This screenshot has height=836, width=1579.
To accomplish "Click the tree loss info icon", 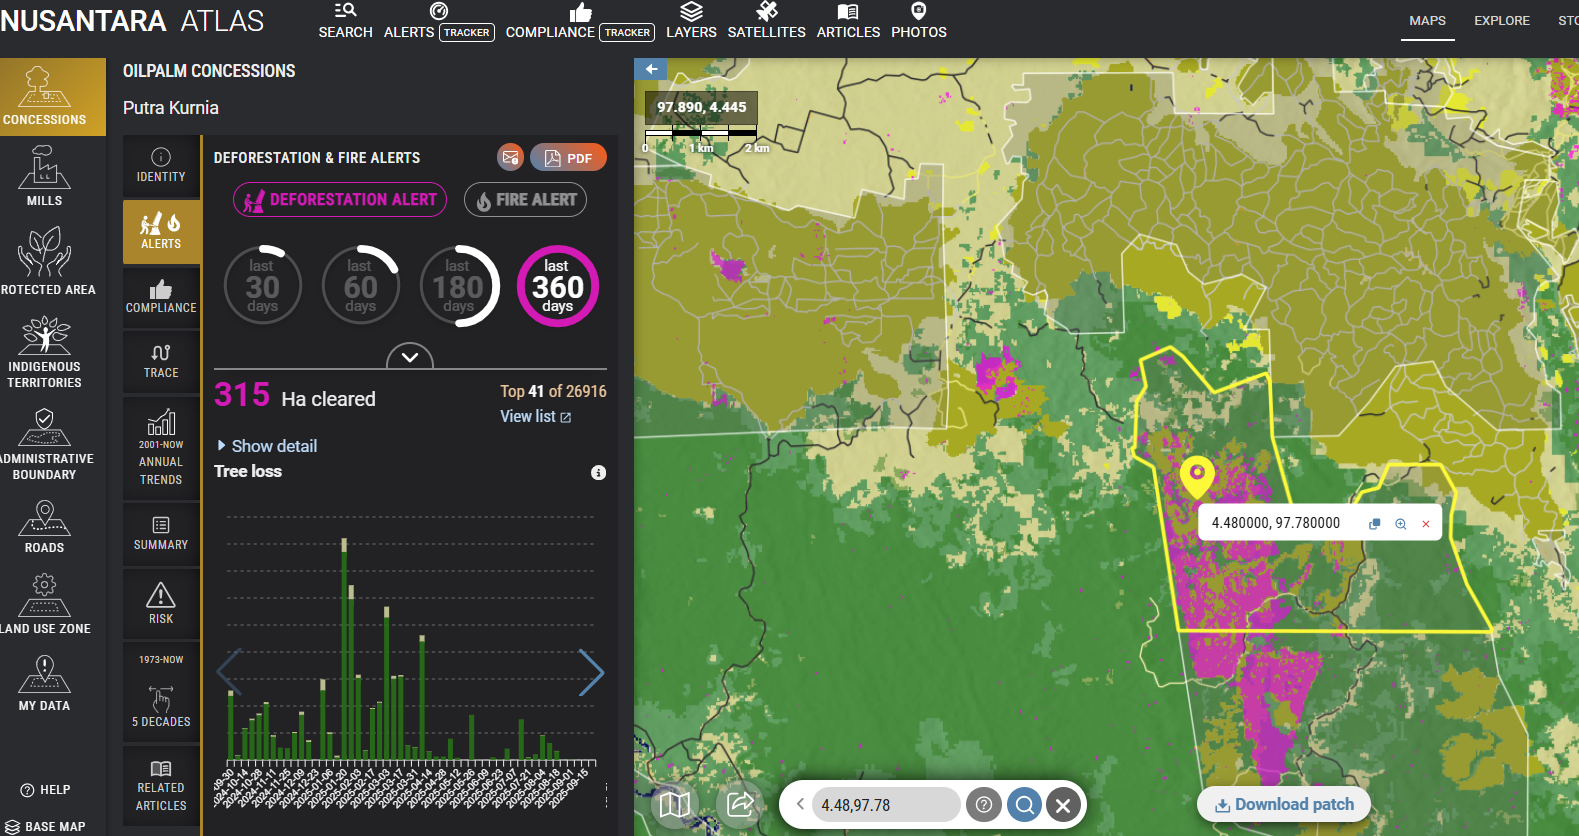I will point(598,473).
